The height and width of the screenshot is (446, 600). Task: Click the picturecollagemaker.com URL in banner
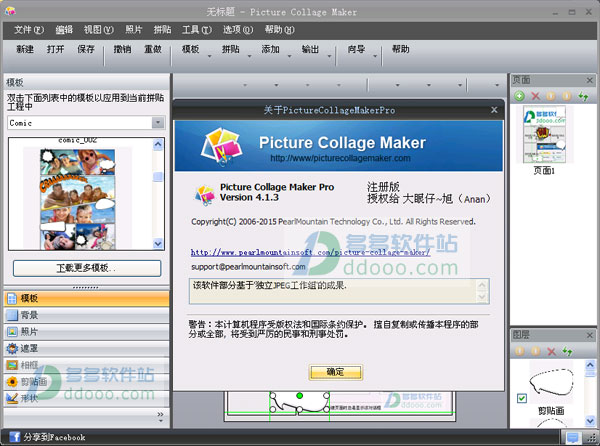340,158
